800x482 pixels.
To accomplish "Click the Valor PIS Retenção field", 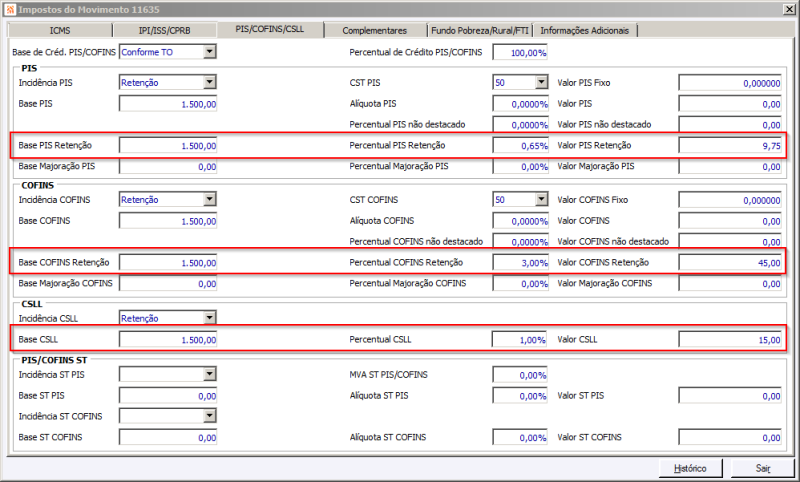I will [730, 146].
